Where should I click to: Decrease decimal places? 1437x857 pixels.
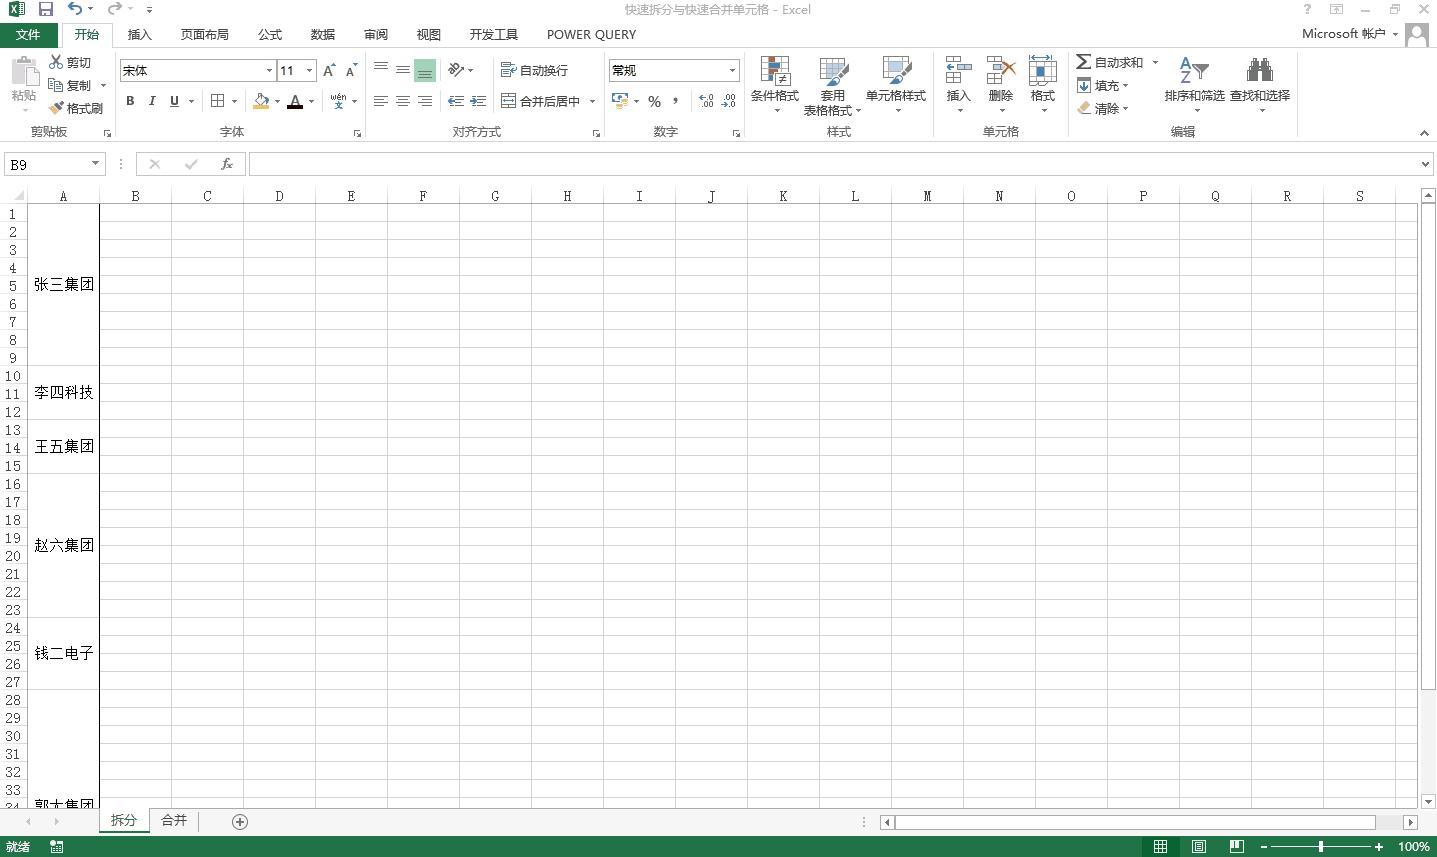729,101
